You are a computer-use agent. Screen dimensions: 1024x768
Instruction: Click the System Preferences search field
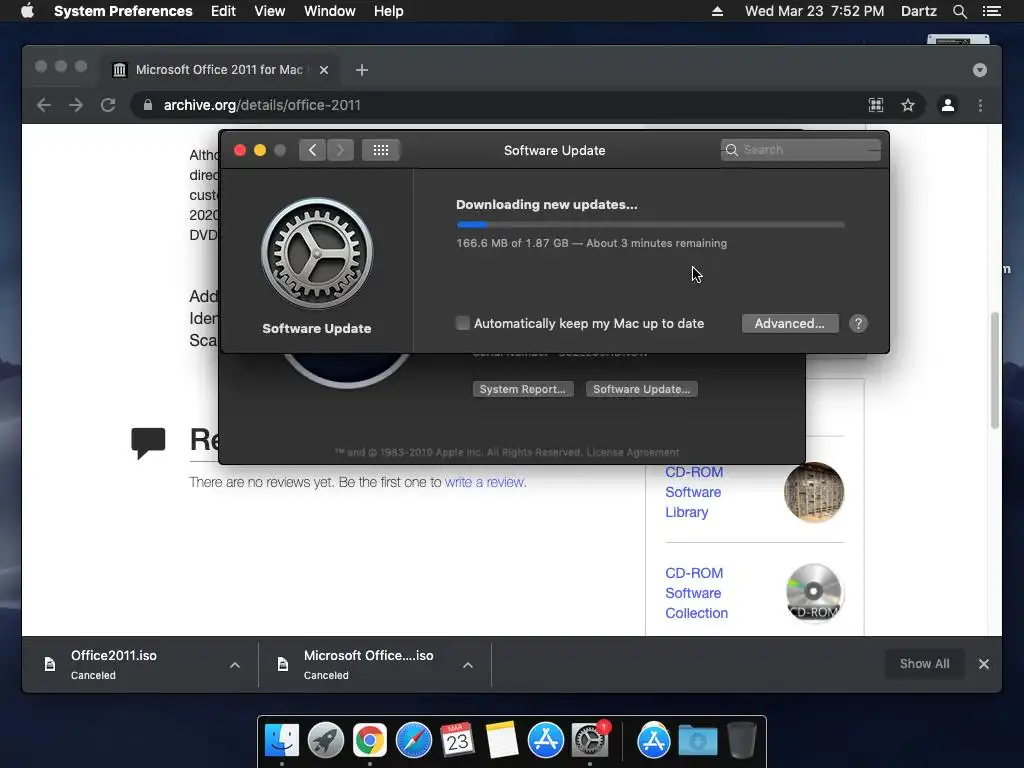(801, 150)
